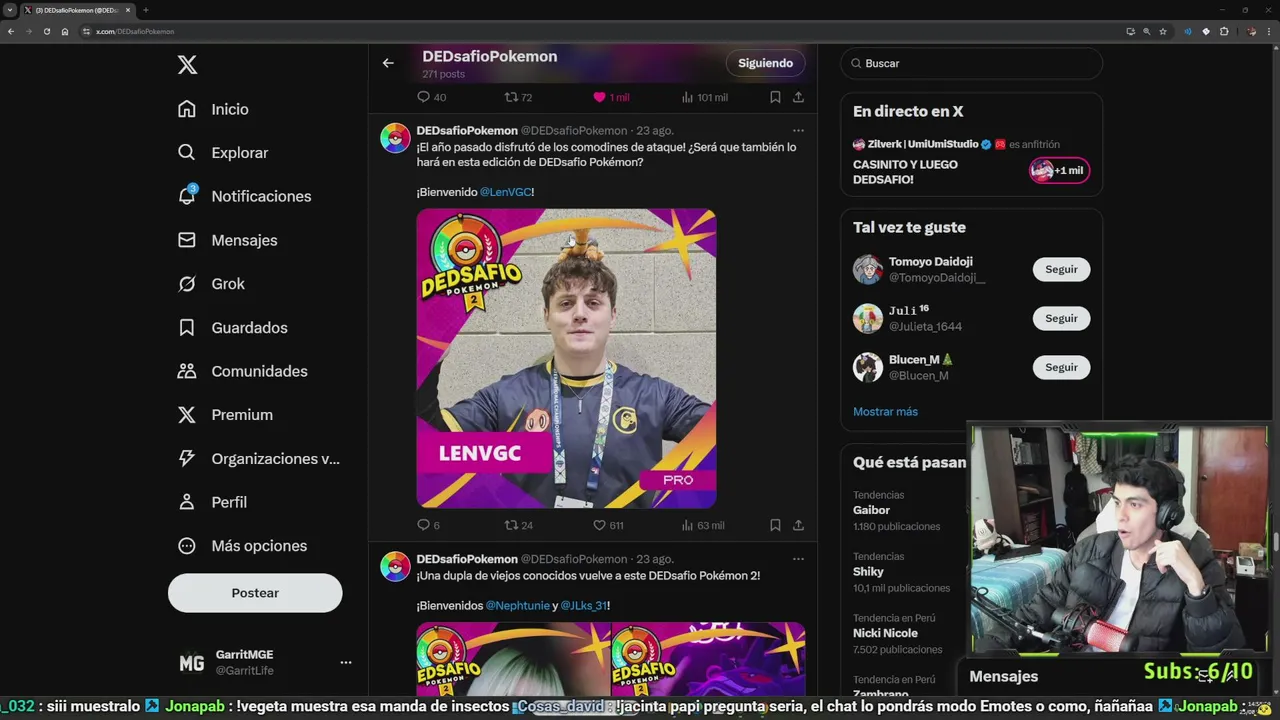Share the LenVGC post
This screenshot has height=720, width=1280.
coord(798,525)
